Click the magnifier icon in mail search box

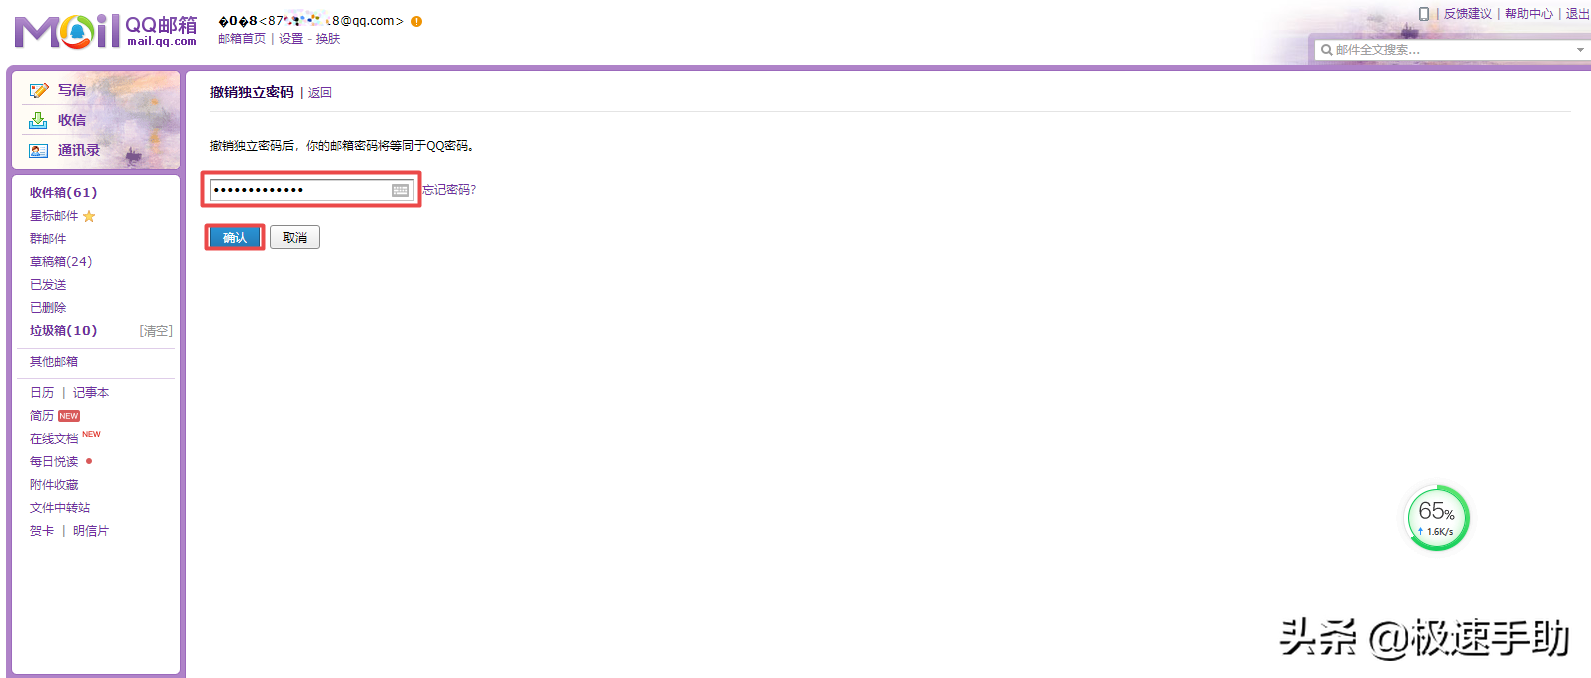[x=1326, y=50]
